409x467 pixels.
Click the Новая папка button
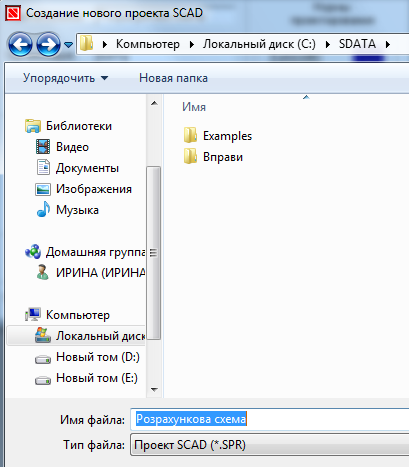coord(173,78)
